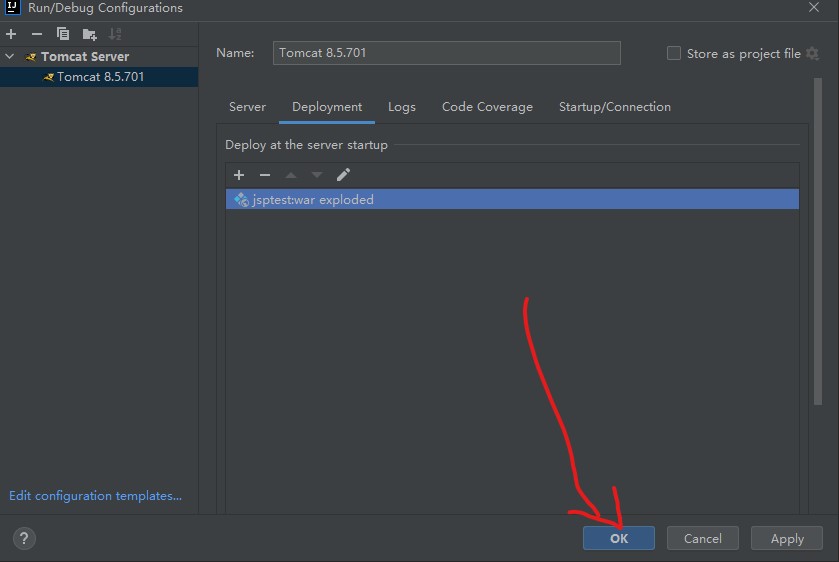839x562 pixels.
Task: Switch to the Deployment tab
Action: pyautogui.click(x=327, y=107)
